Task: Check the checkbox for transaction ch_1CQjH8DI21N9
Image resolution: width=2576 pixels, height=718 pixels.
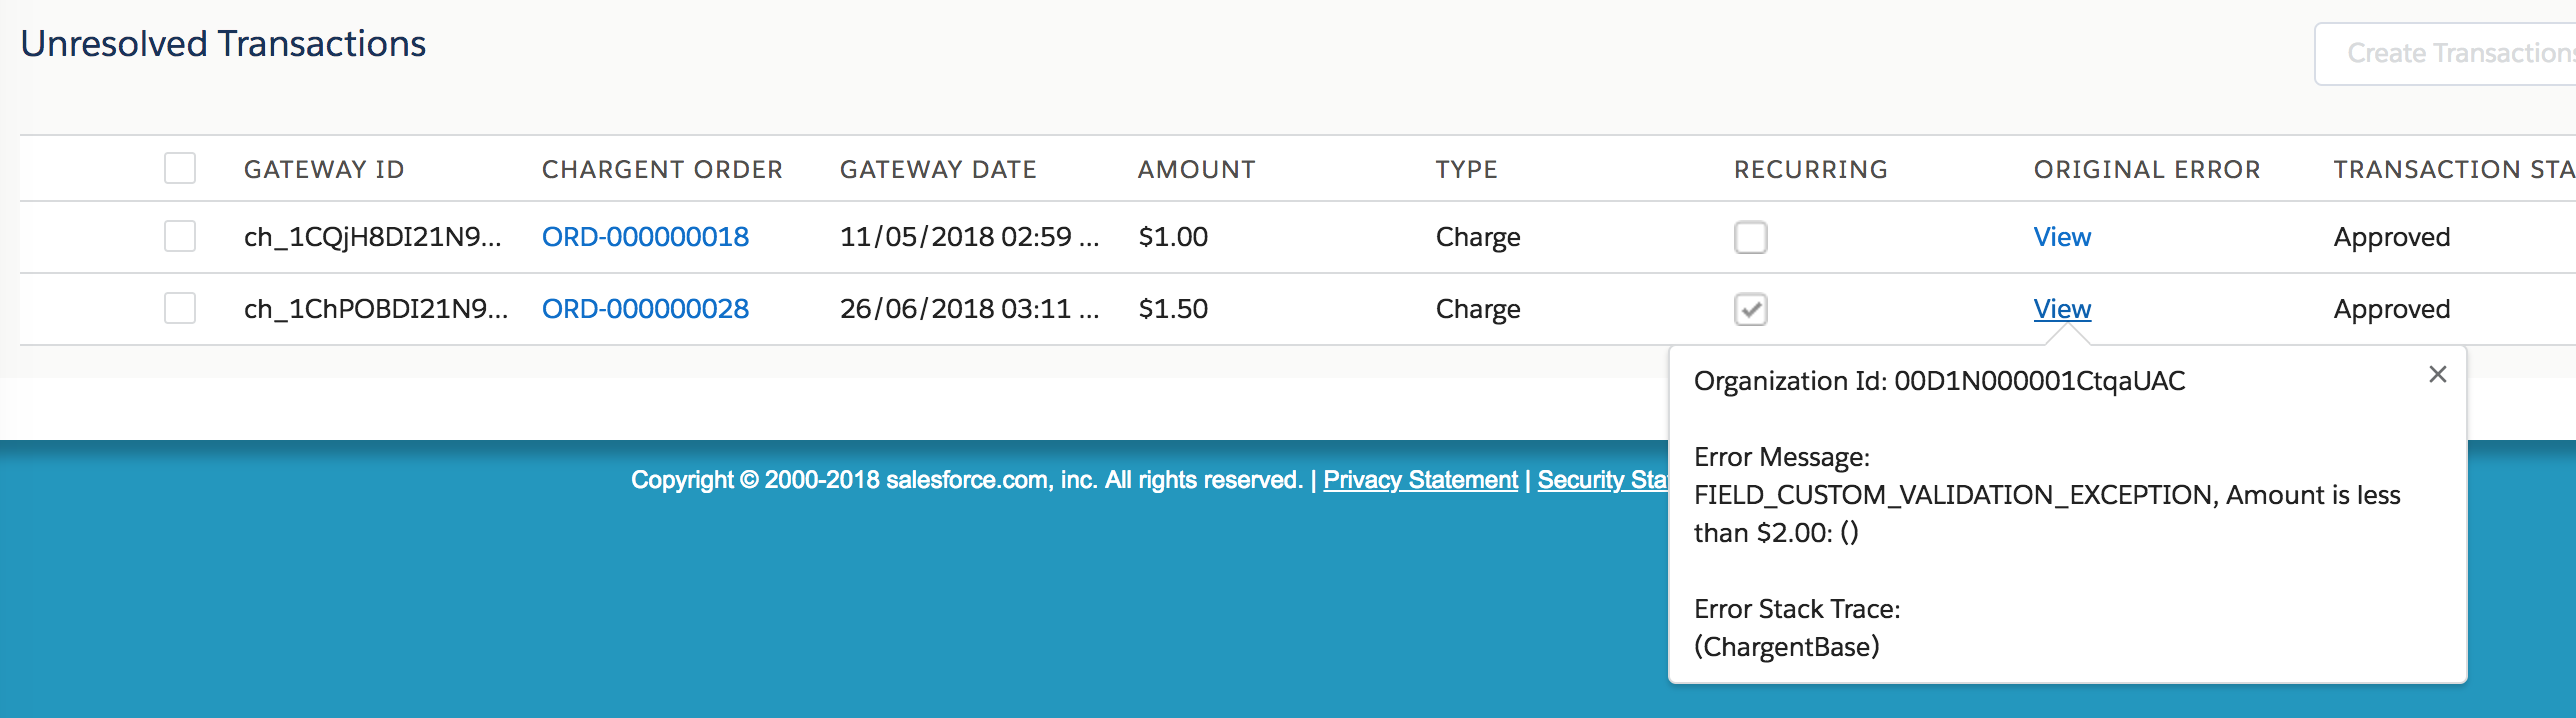Action: 180,237
